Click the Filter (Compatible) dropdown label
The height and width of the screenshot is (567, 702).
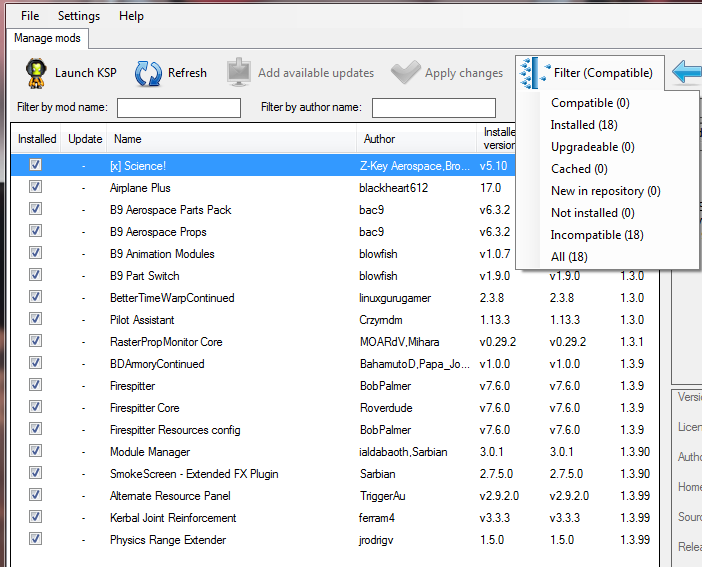[x=603, y=73]
